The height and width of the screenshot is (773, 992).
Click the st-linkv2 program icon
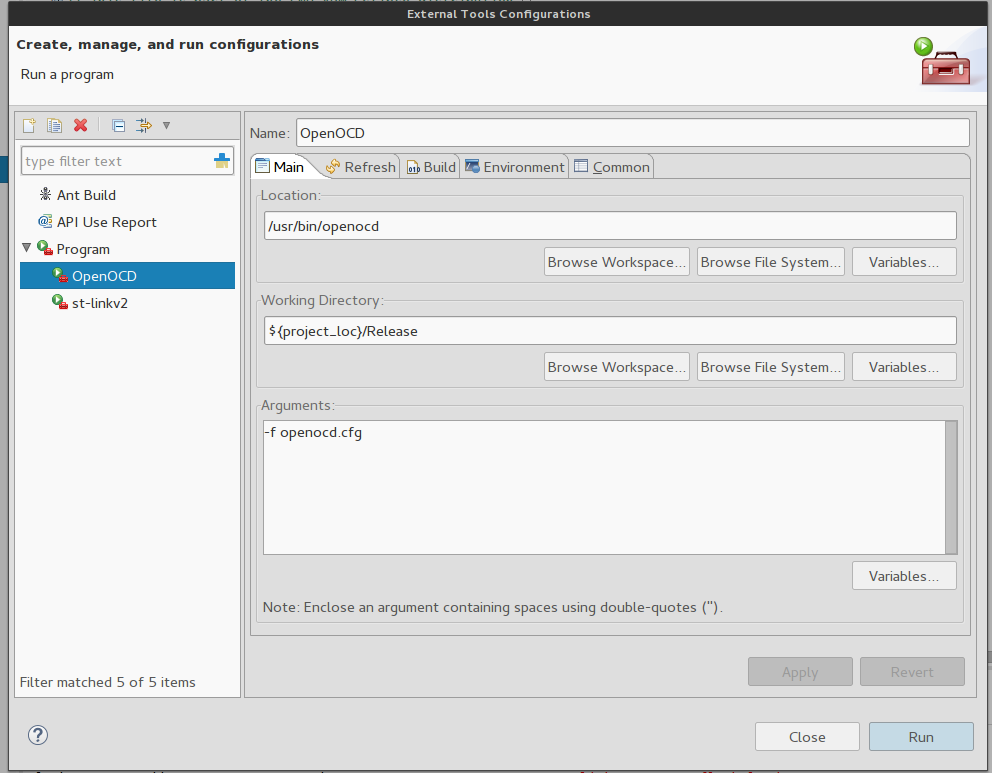[60, 302]
